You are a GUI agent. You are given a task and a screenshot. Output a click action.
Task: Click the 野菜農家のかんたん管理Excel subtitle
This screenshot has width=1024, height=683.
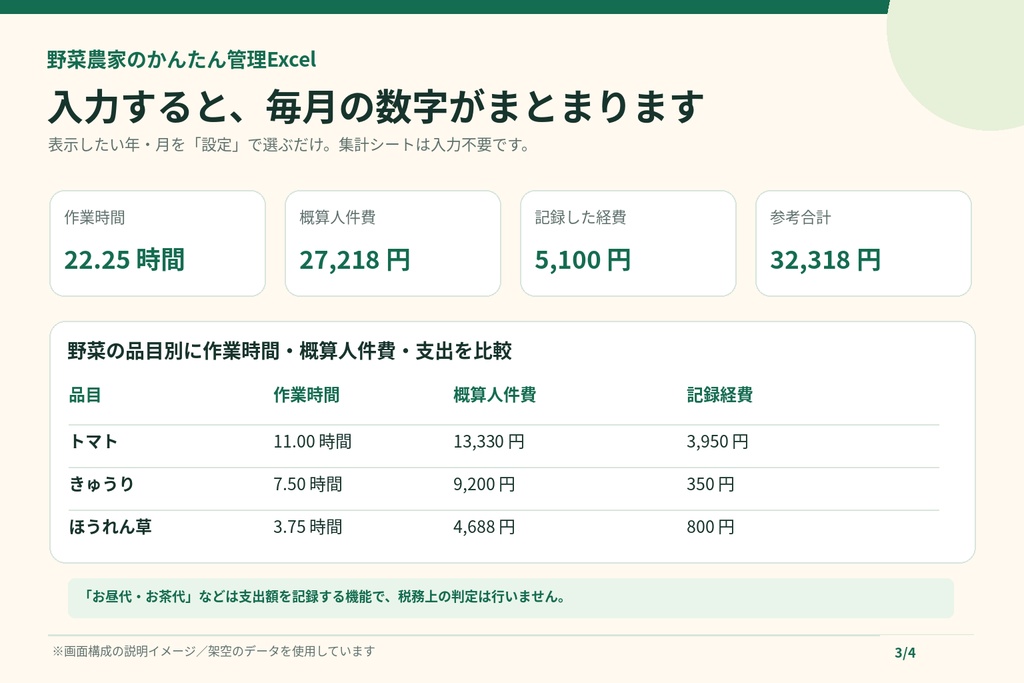[182, 60]
